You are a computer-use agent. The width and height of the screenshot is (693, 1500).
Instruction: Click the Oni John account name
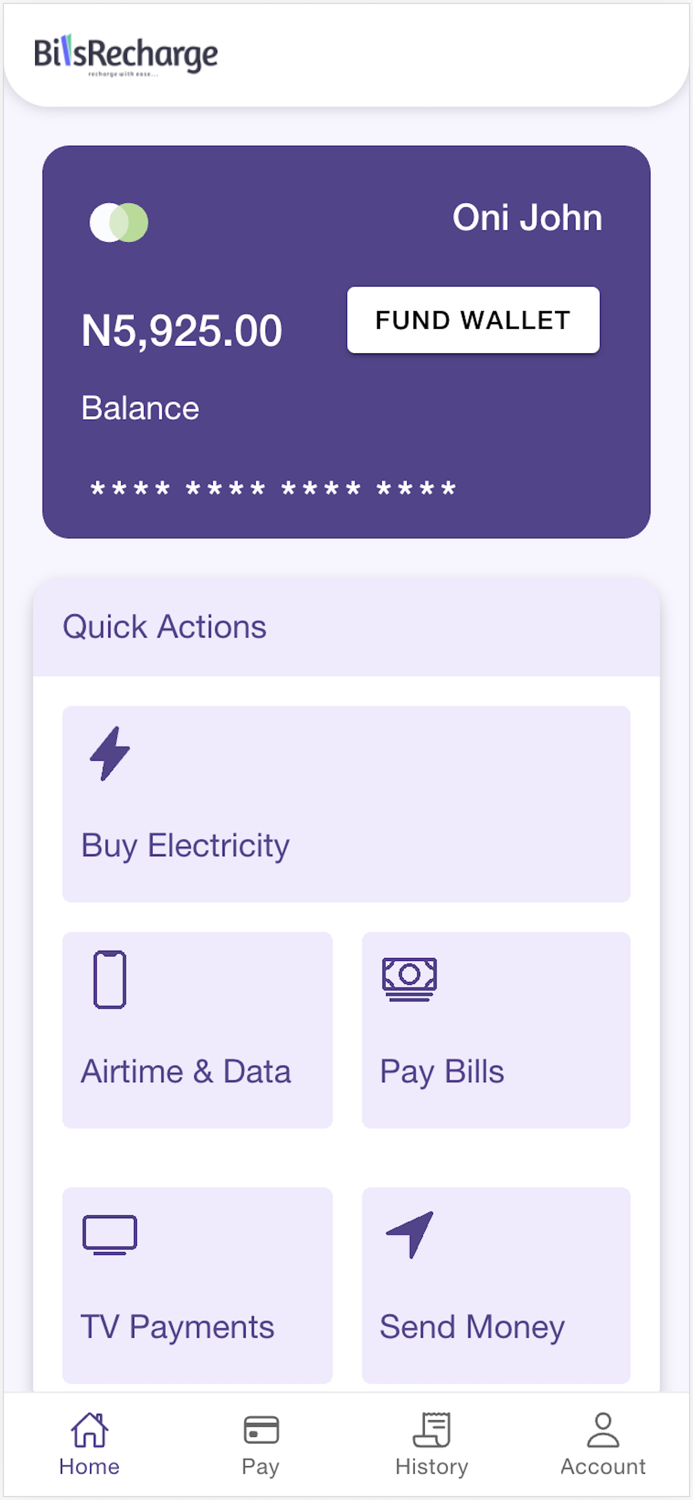528,217
